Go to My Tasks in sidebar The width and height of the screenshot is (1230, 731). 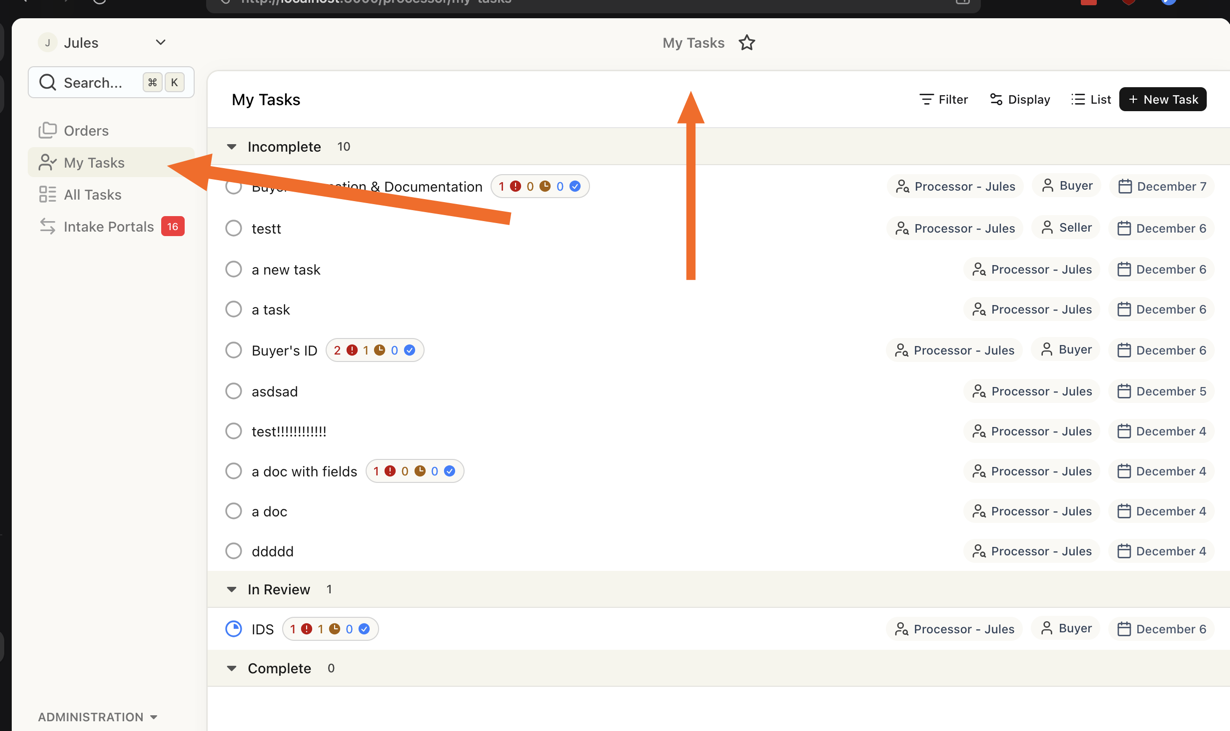[x=94, y=163]
